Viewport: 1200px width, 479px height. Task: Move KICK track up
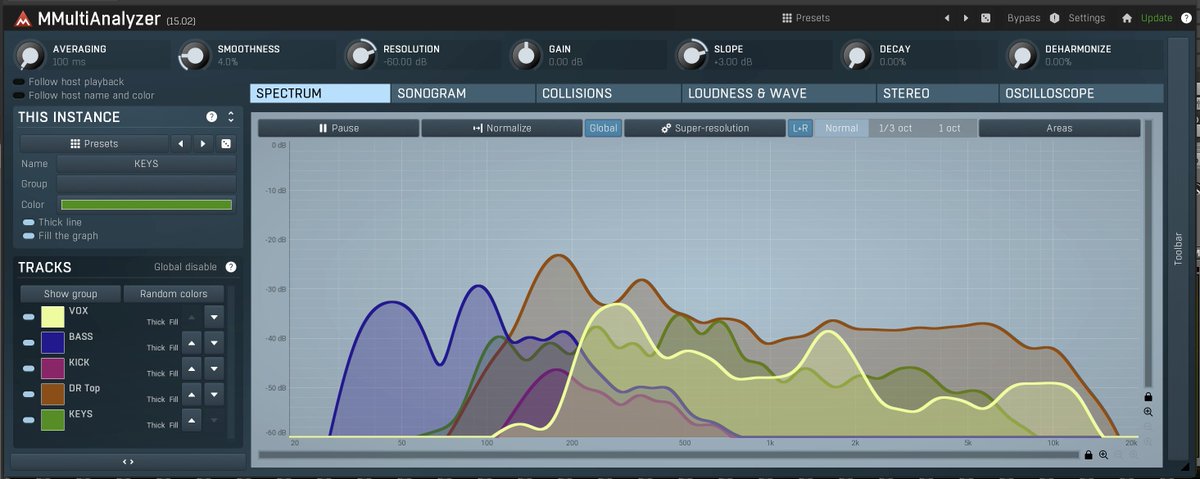coord(192,369)
